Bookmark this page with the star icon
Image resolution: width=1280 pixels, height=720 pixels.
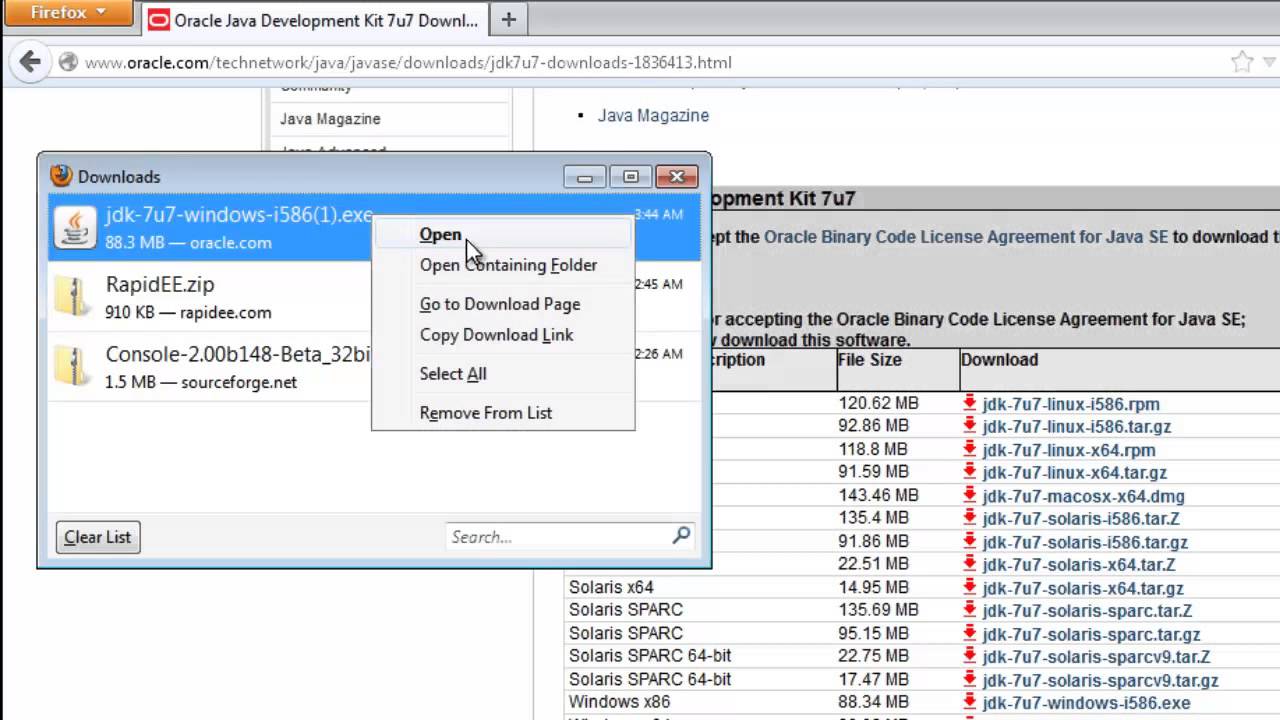tap(1242, 62)
